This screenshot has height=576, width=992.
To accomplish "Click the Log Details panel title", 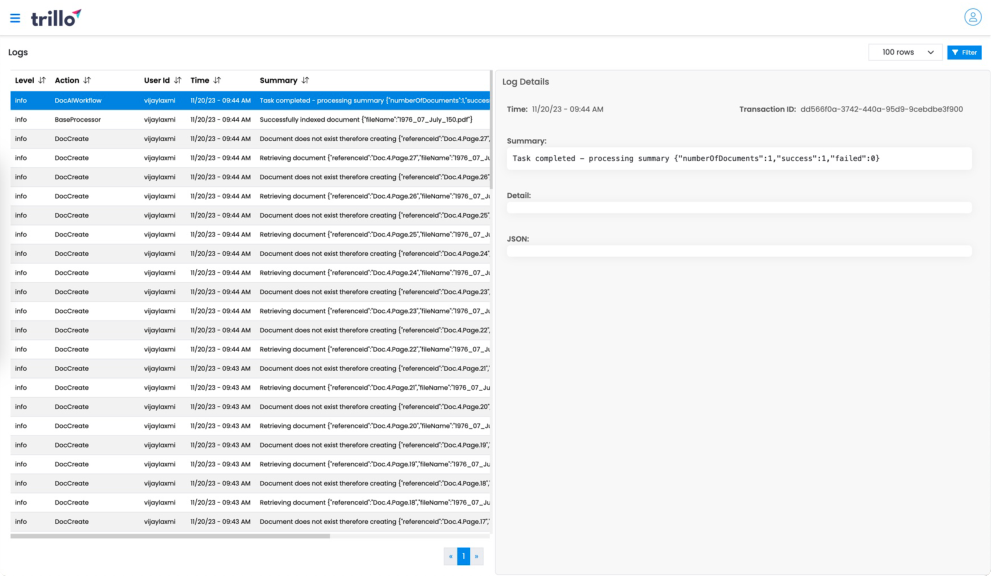I will [526, 82].
